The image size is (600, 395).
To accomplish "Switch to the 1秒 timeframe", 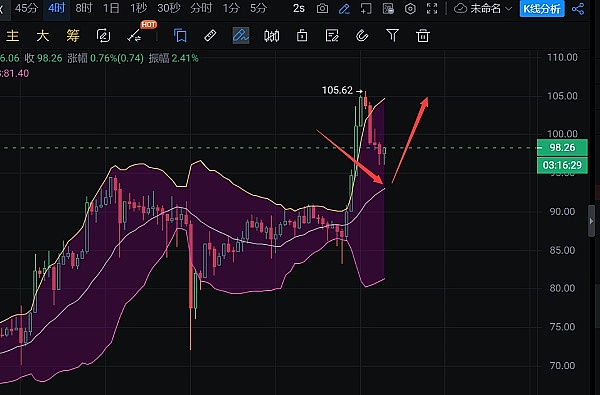I will tap(139, 8).
